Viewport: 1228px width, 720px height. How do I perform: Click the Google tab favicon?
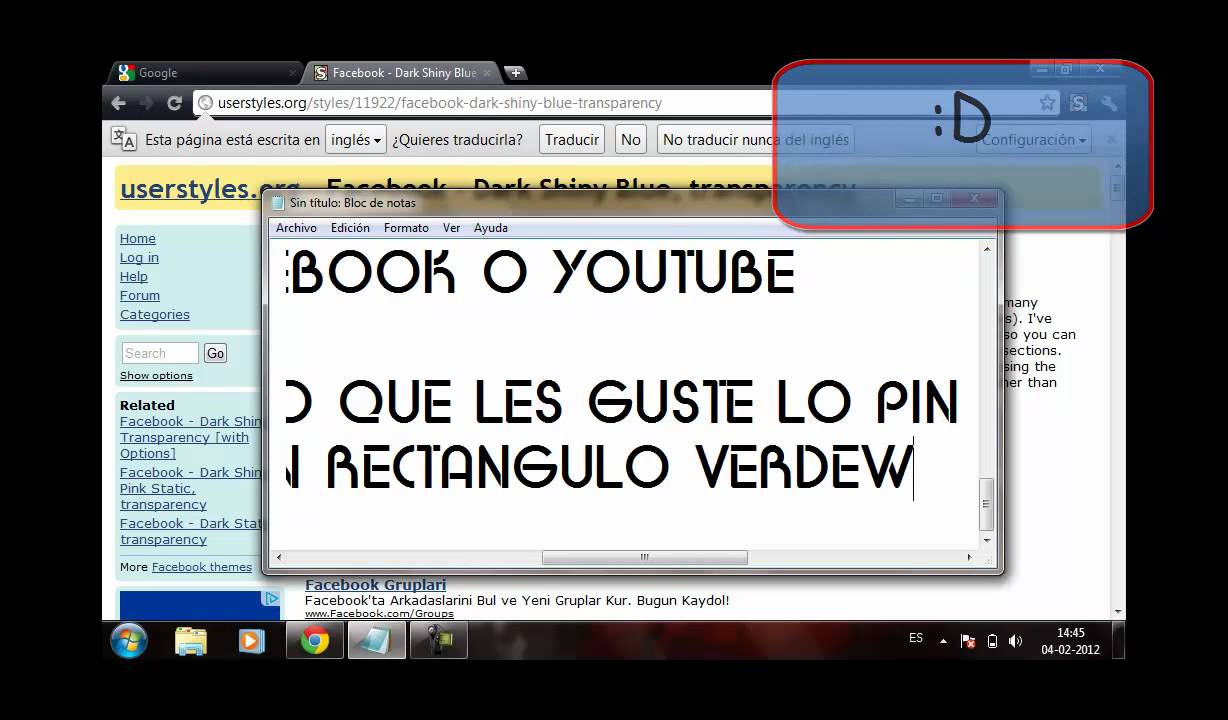(x=126, y=72)
